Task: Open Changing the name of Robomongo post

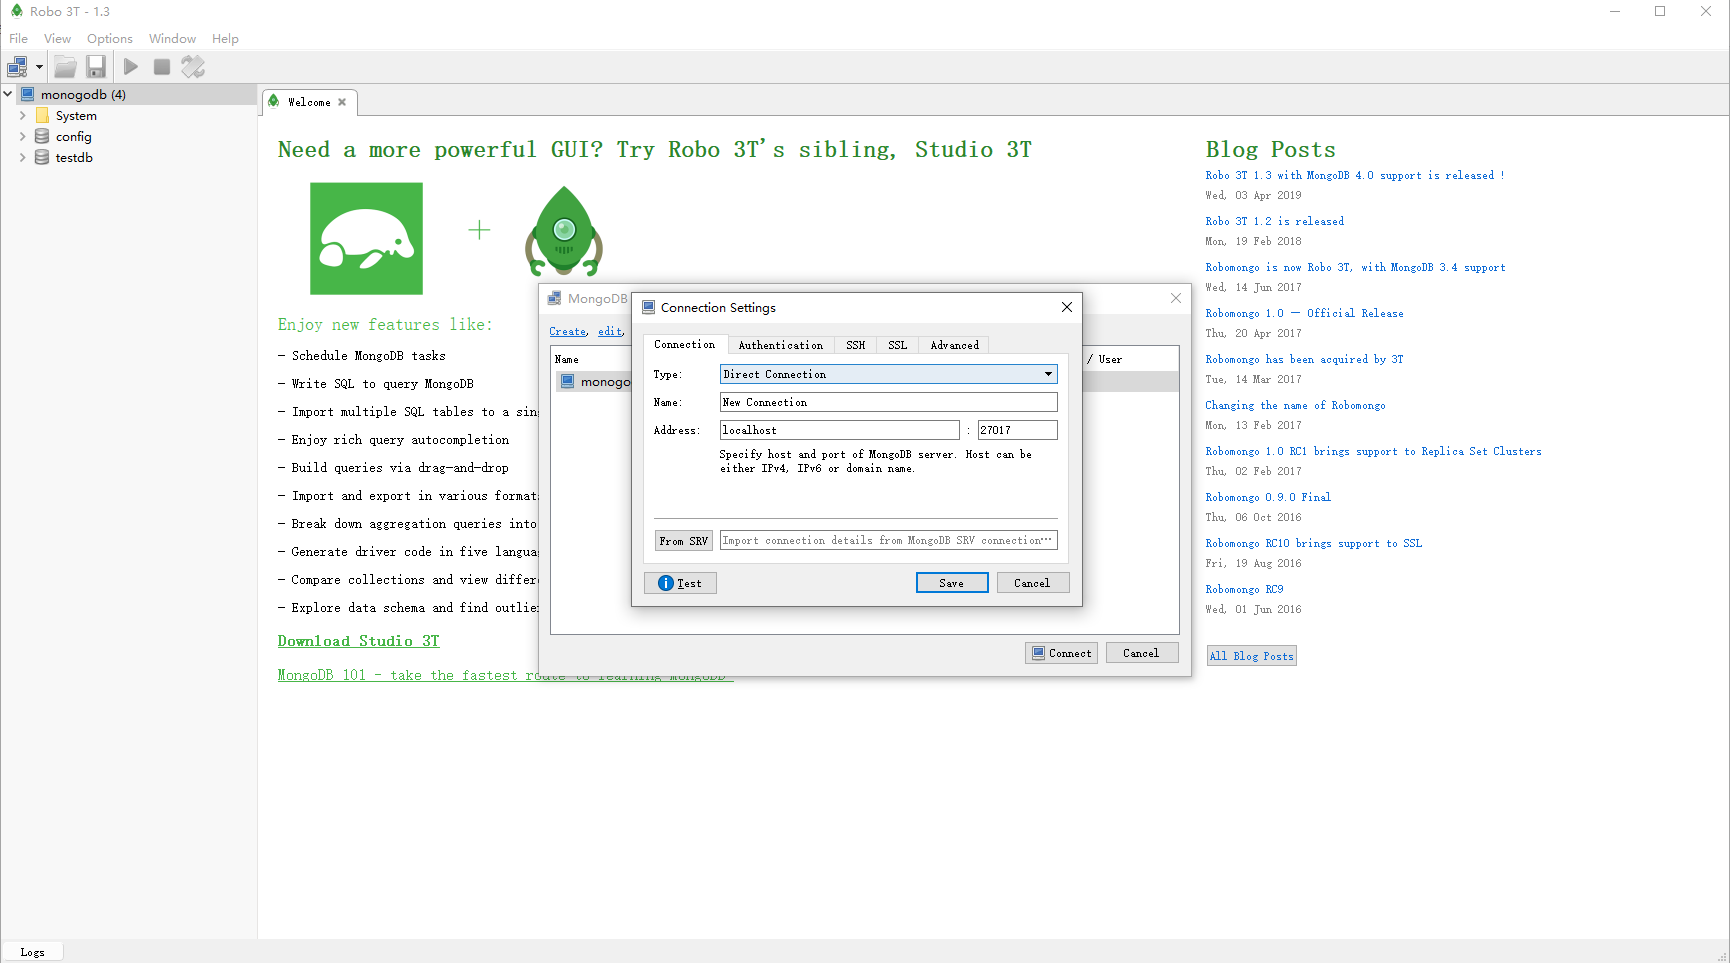Action: pyautogui.click(x=1295, y=405)
